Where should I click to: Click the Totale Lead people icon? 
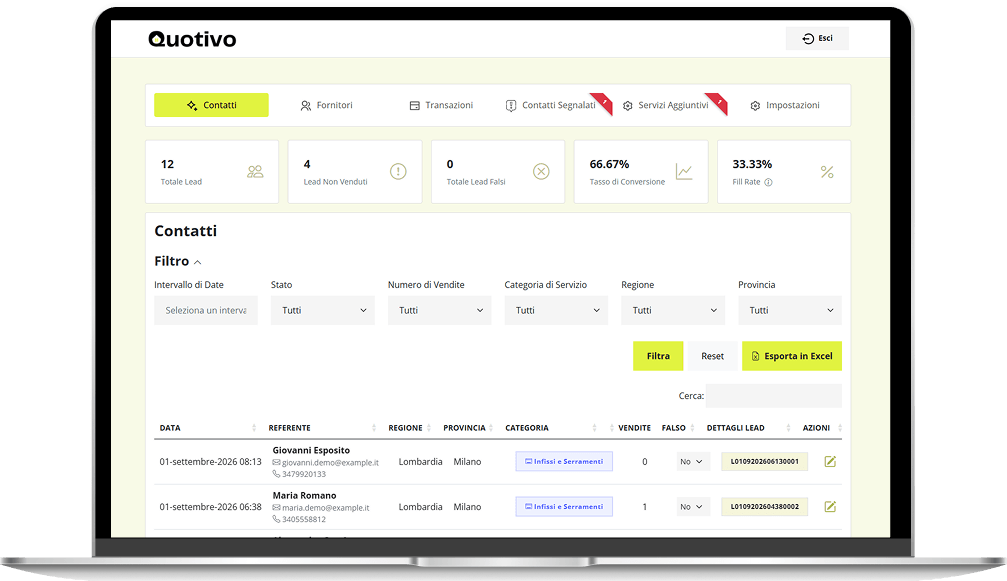[255, 171]
